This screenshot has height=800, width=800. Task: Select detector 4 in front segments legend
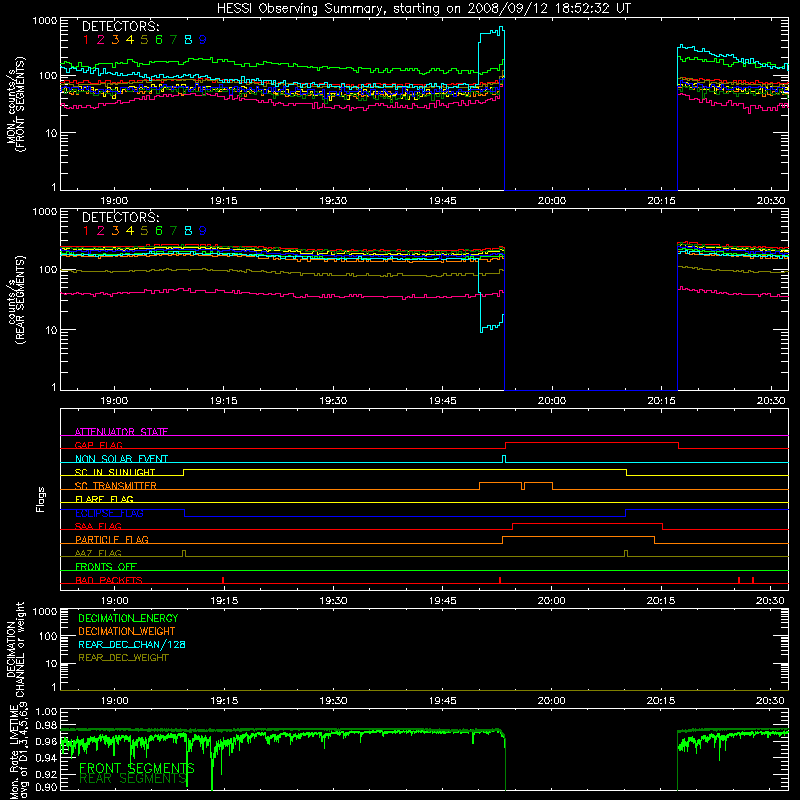130,40
